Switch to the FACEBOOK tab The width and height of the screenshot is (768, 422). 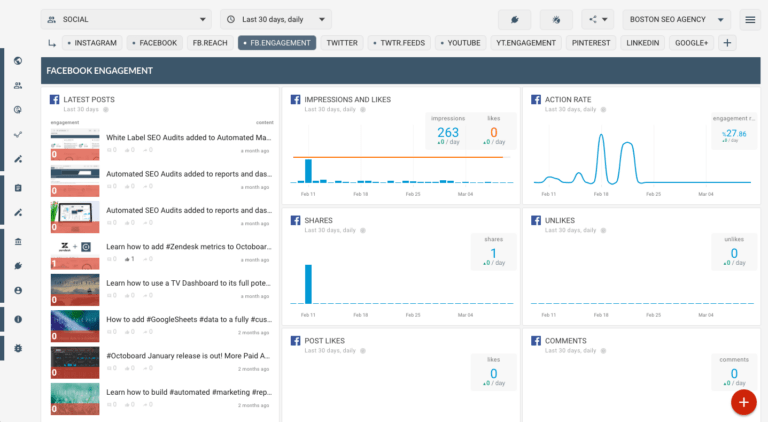click(155, 43)
